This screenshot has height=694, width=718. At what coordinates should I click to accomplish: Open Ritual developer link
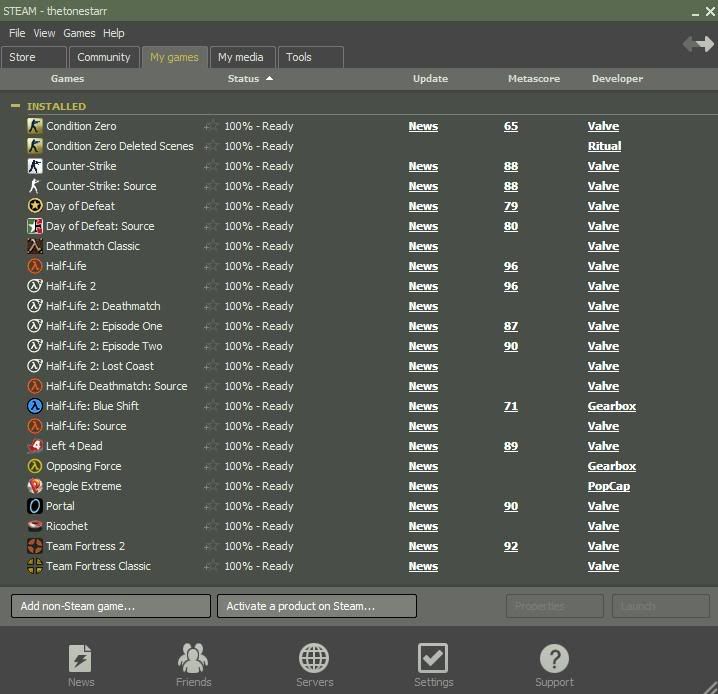click(604, 146)
